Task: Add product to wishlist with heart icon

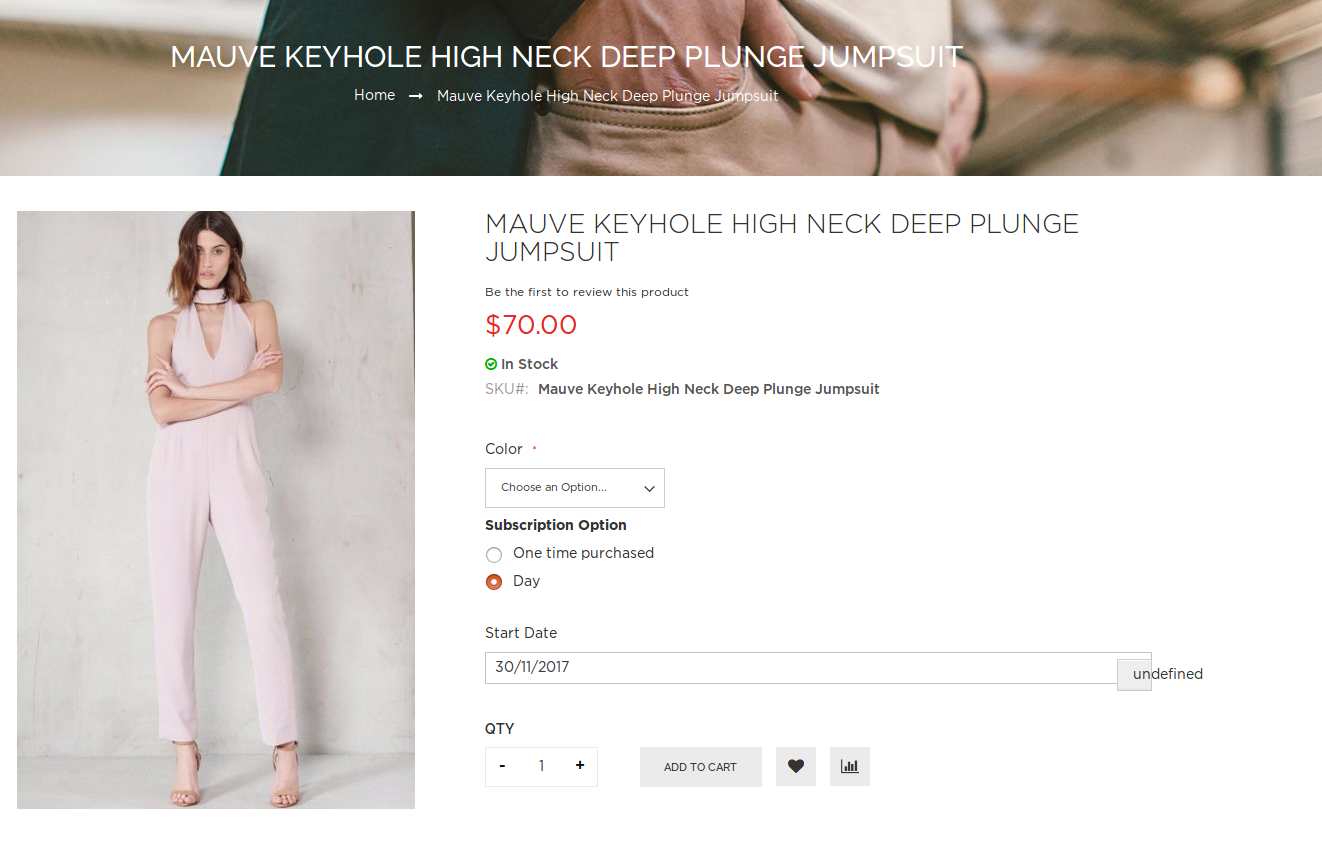Action: 796,767
